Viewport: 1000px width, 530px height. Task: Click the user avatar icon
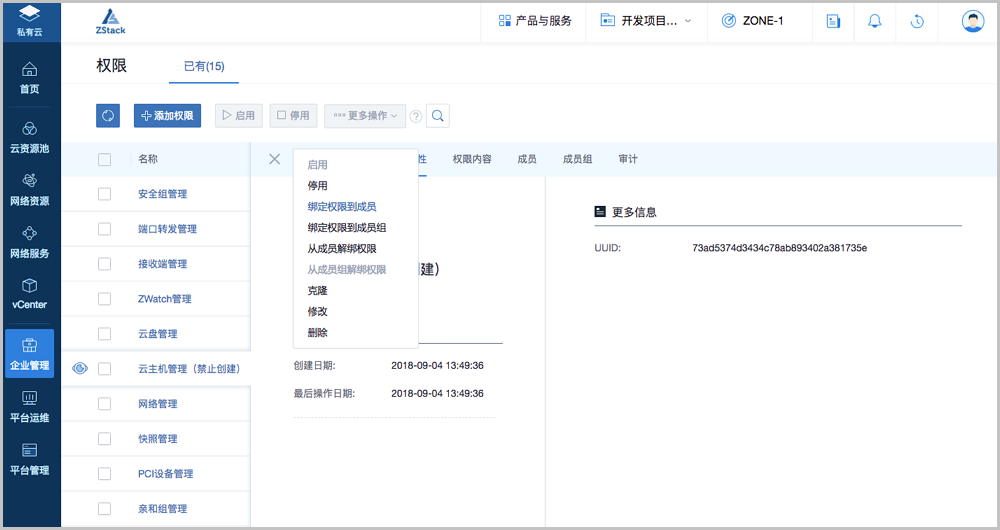[x=972, y=21]
